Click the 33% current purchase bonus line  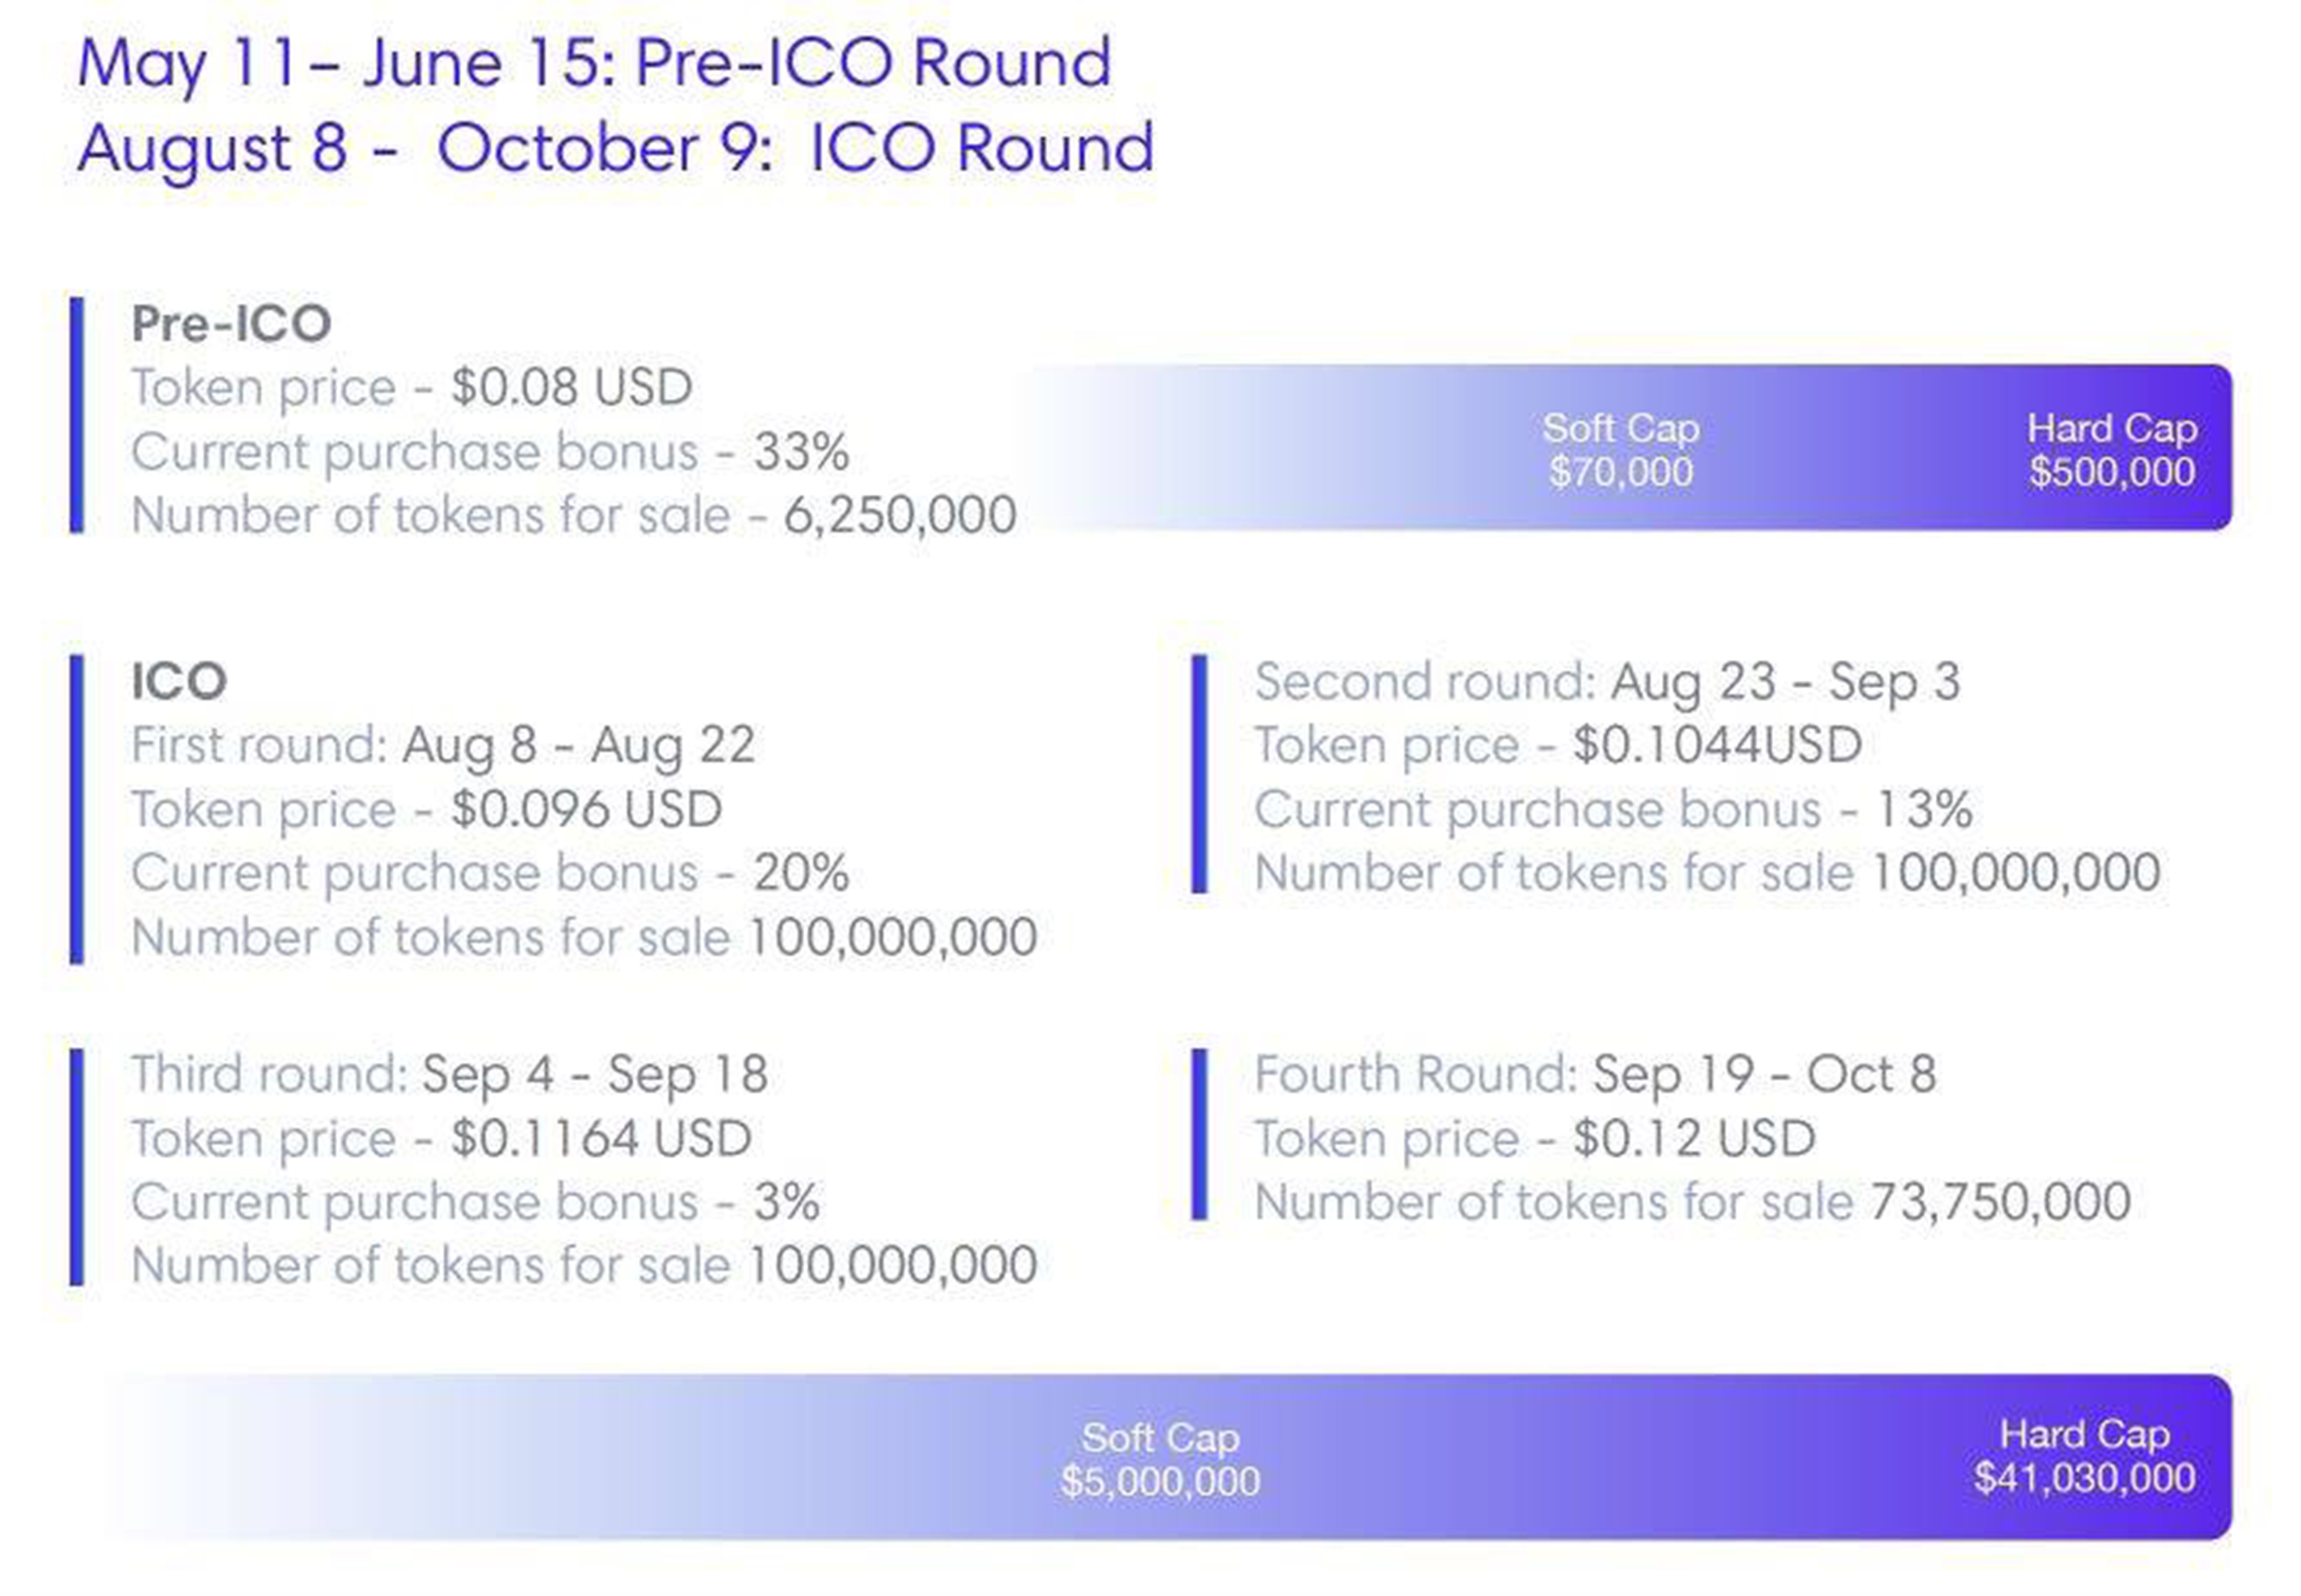coord(490,451)
